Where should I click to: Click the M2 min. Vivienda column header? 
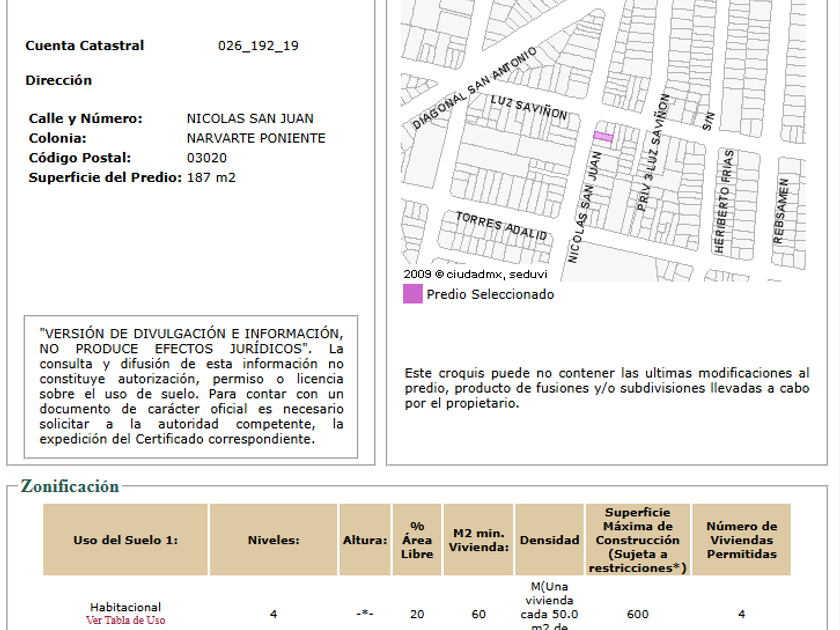pyautogui.click(x=478, y=540)
